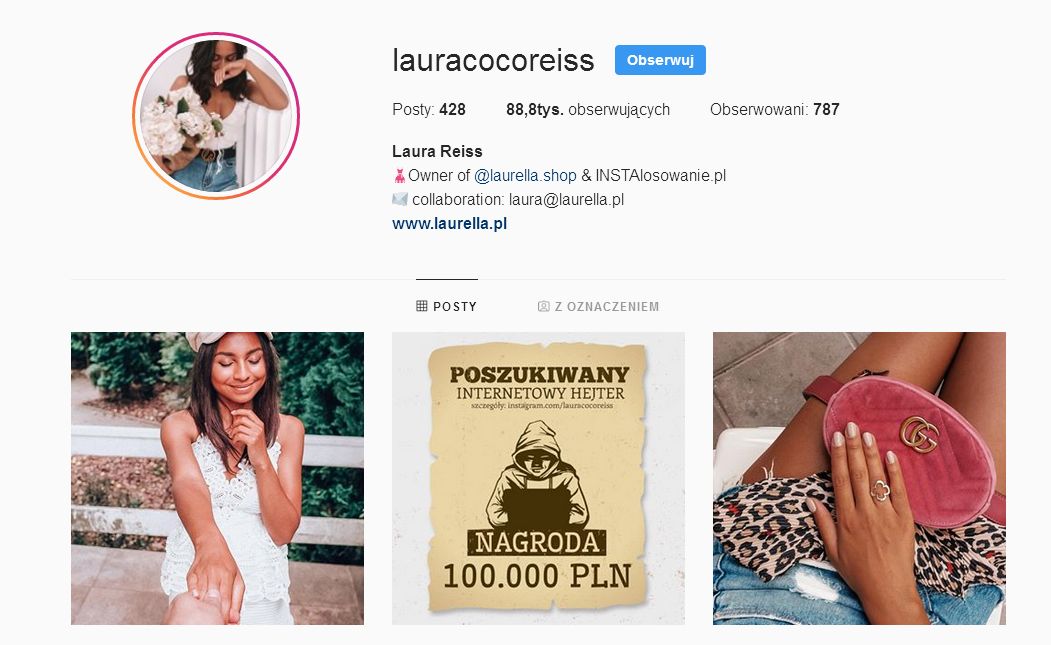
Task: Click the INSTAlosowanie.pl text in bio
Action: (661, 176)
